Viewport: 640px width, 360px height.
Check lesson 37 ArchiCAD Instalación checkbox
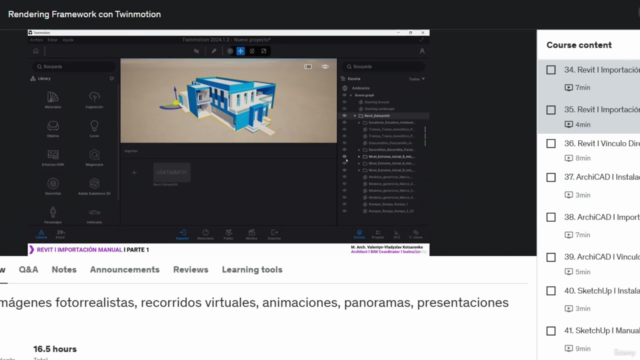(x=551, y=177)
